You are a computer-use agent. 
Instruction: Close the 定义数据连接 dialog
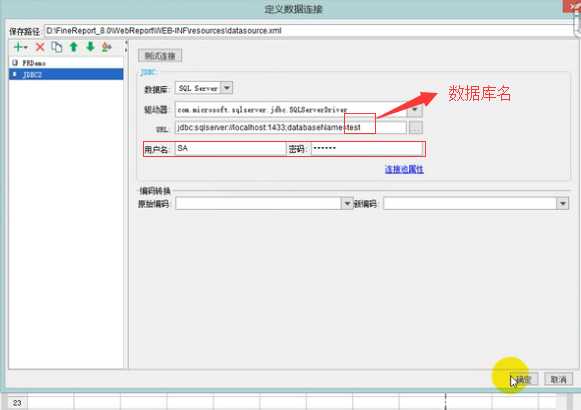click(572, 7)
